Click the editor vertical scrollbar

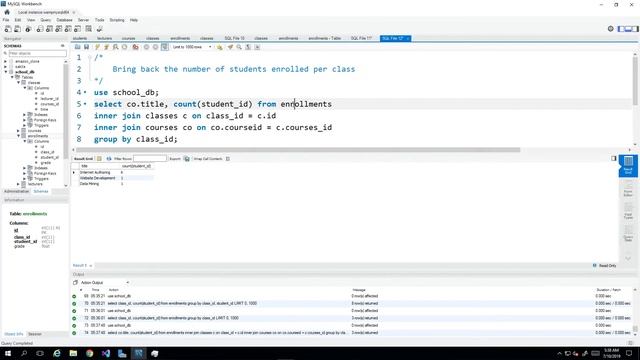[635, 80]
